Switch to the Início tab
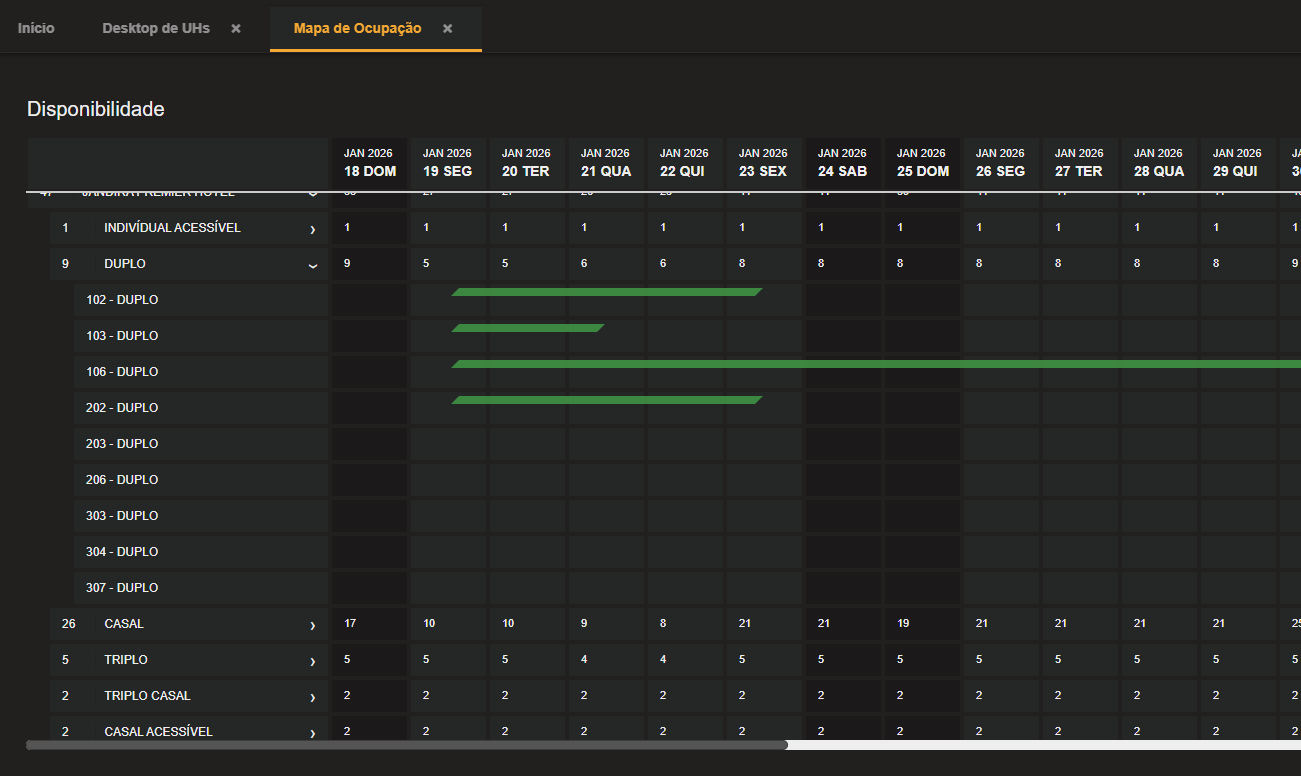1301x776 pixels. coord(36,29)
